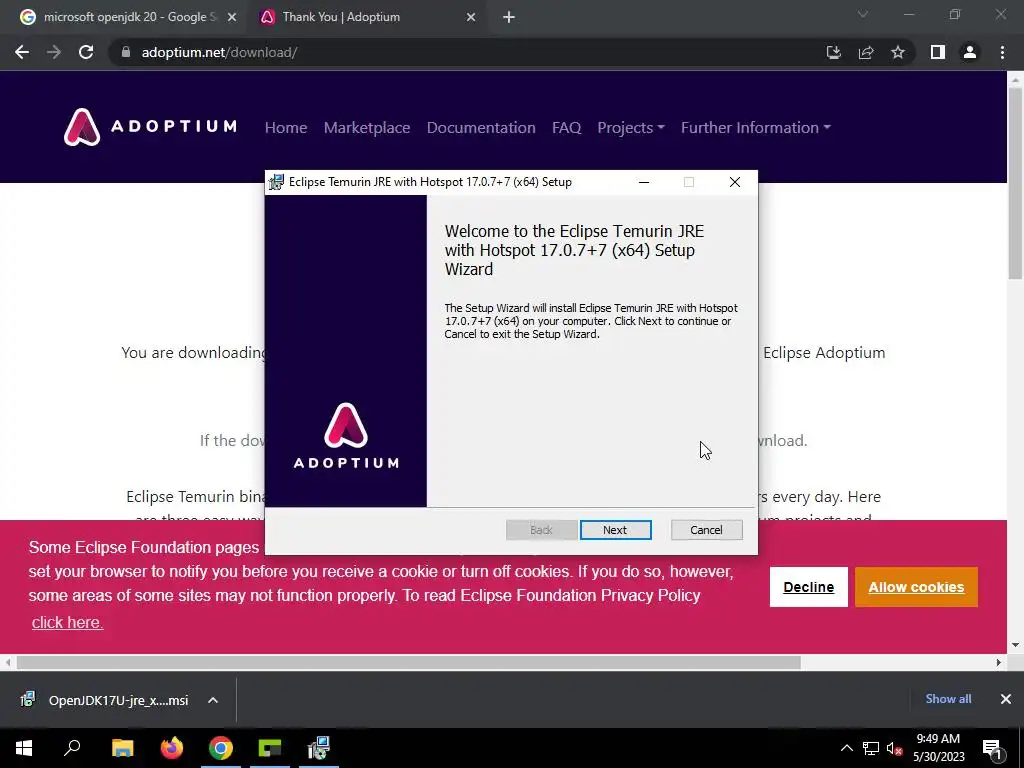Click the horizontal page scrollbar
The height and width of the screenshot is (768, 1024).
(x=408, y=662)
